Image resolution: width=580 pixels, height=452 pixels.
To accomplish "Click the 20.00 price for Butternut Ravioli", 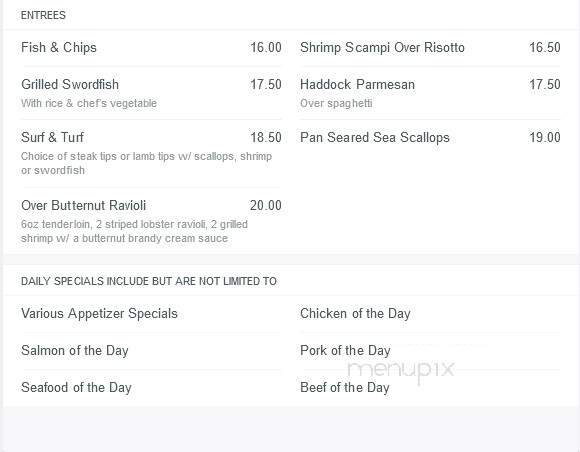I will click(x=266, y=206).
